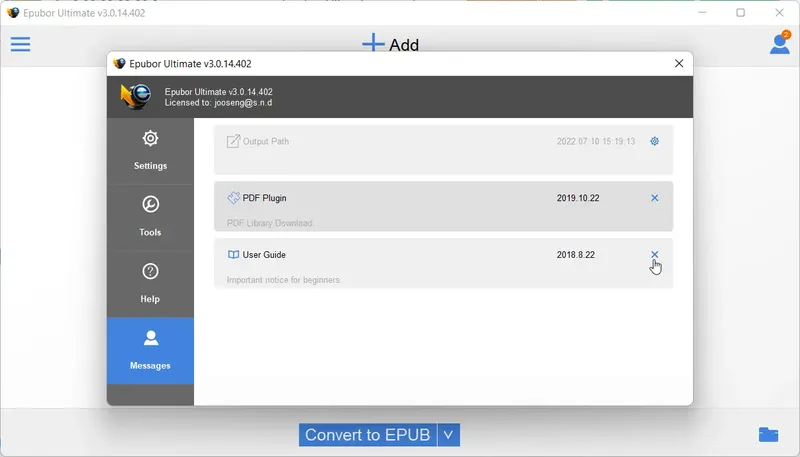Click the User Guide book icon
This screenshot has width=800, height=457.
point(233,255)
